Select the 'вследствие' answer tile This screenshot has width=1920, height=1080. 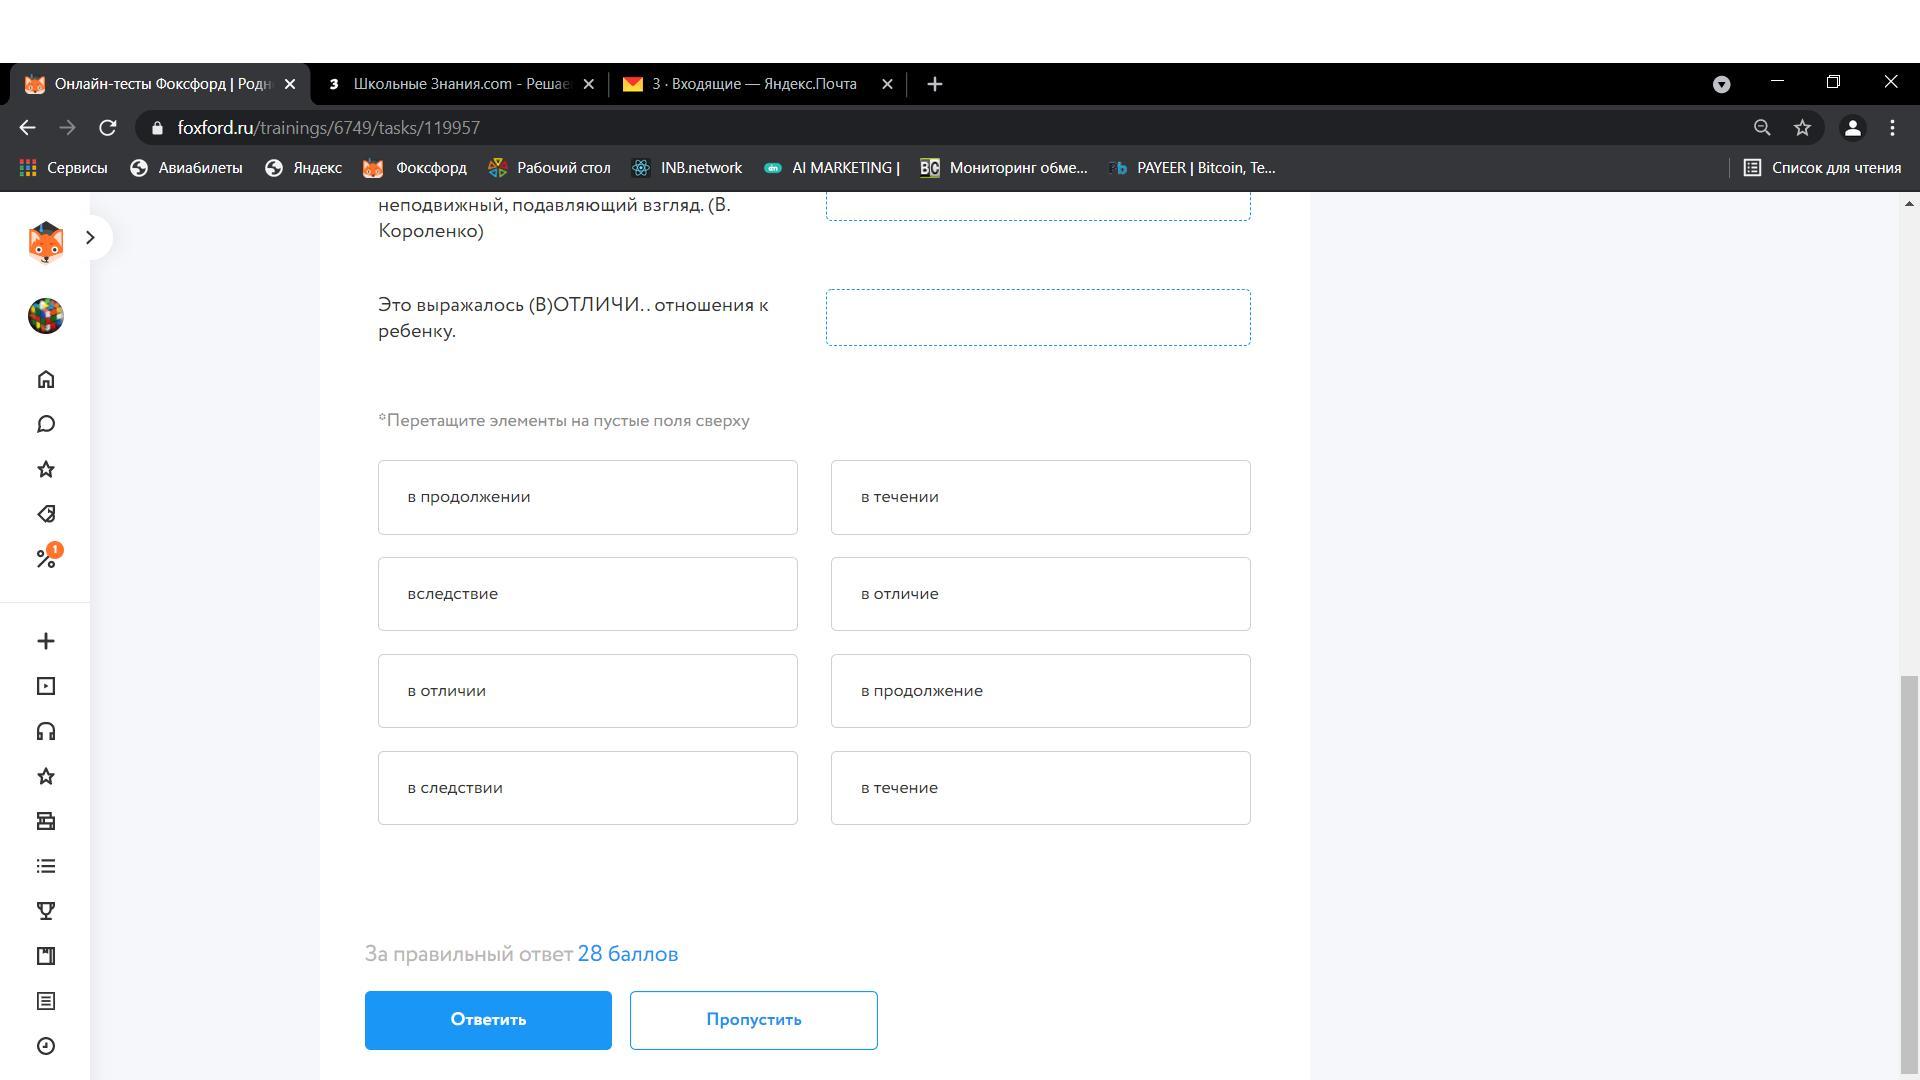click(x=587, y=594)
